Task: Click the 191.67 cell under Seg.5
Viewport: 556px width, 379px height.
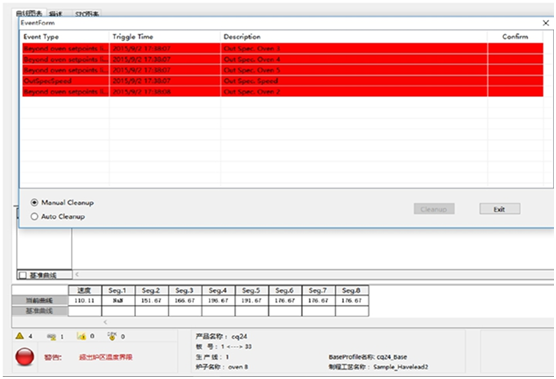Action: 251,300
